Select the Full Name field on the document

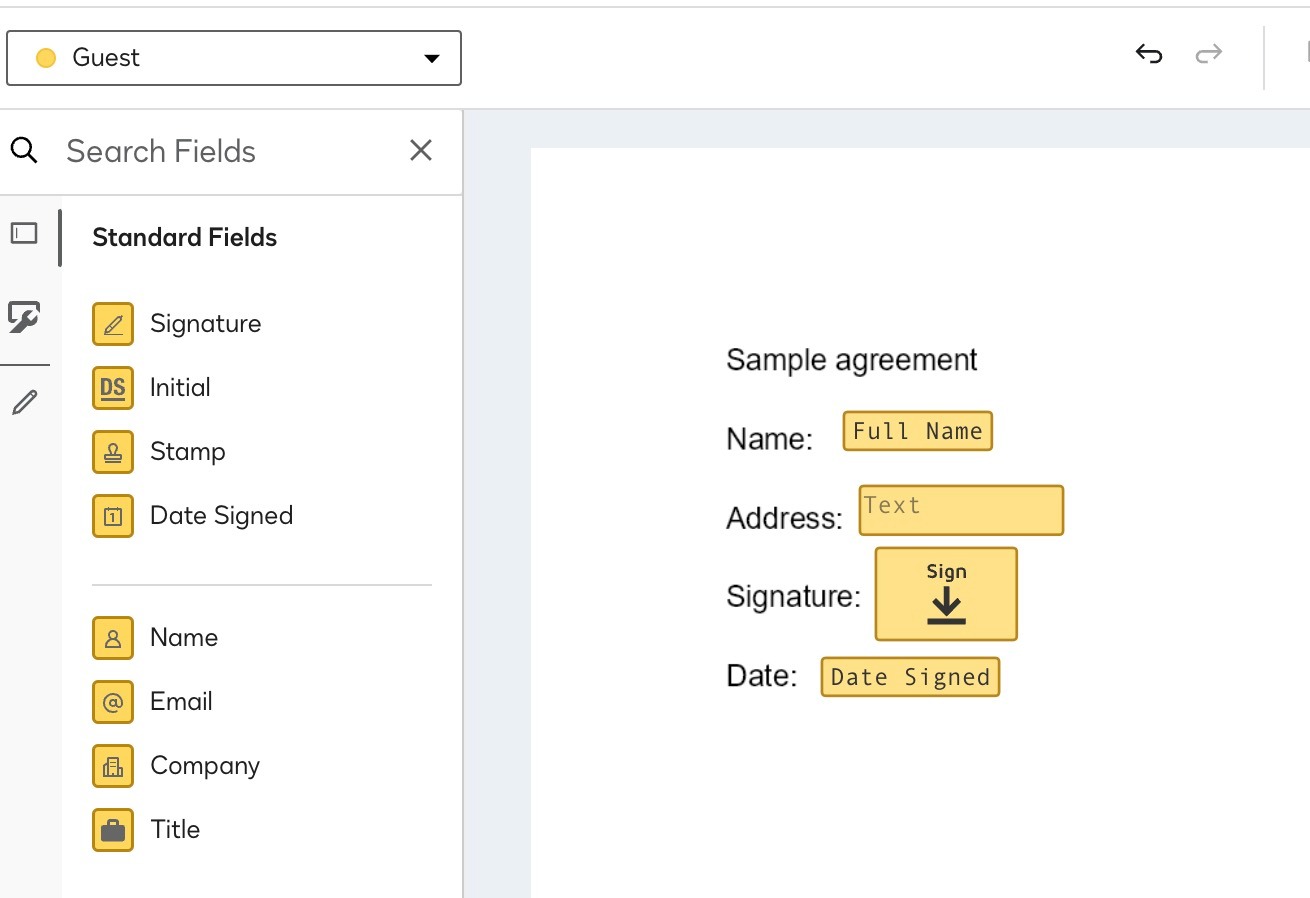coord(916,431)
